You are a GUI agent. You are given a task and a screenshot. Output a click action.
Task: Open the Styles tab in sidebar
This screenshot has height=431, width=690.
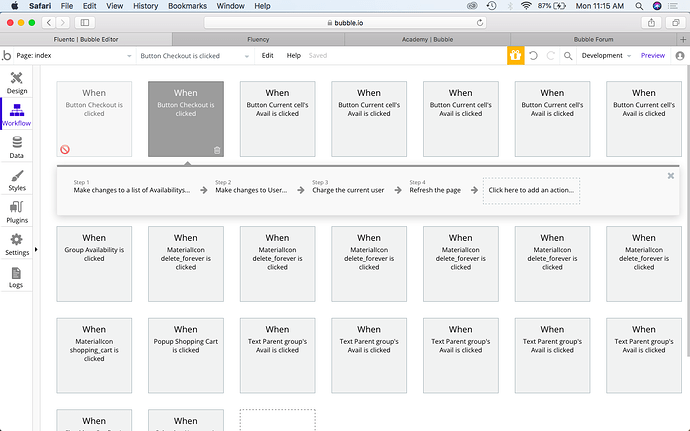(17, 180)
